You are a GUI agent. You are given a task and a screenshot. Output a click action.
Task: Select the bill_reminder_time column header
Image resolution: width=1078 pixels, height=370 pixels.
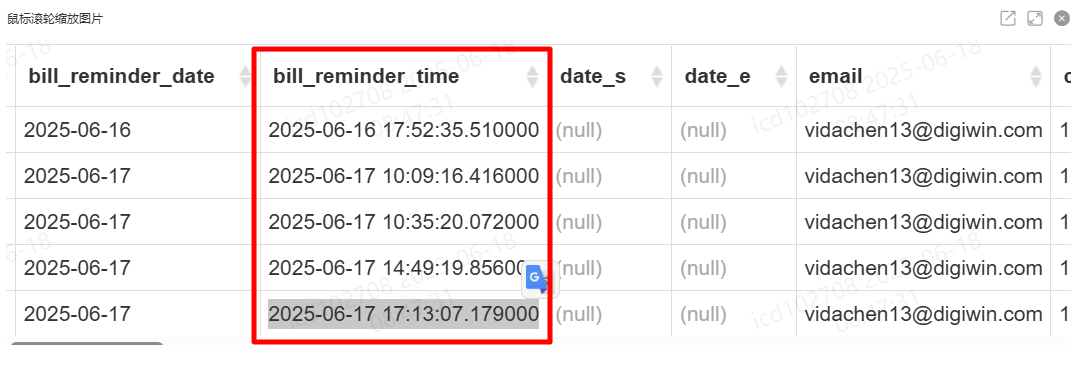pos(366,76)
